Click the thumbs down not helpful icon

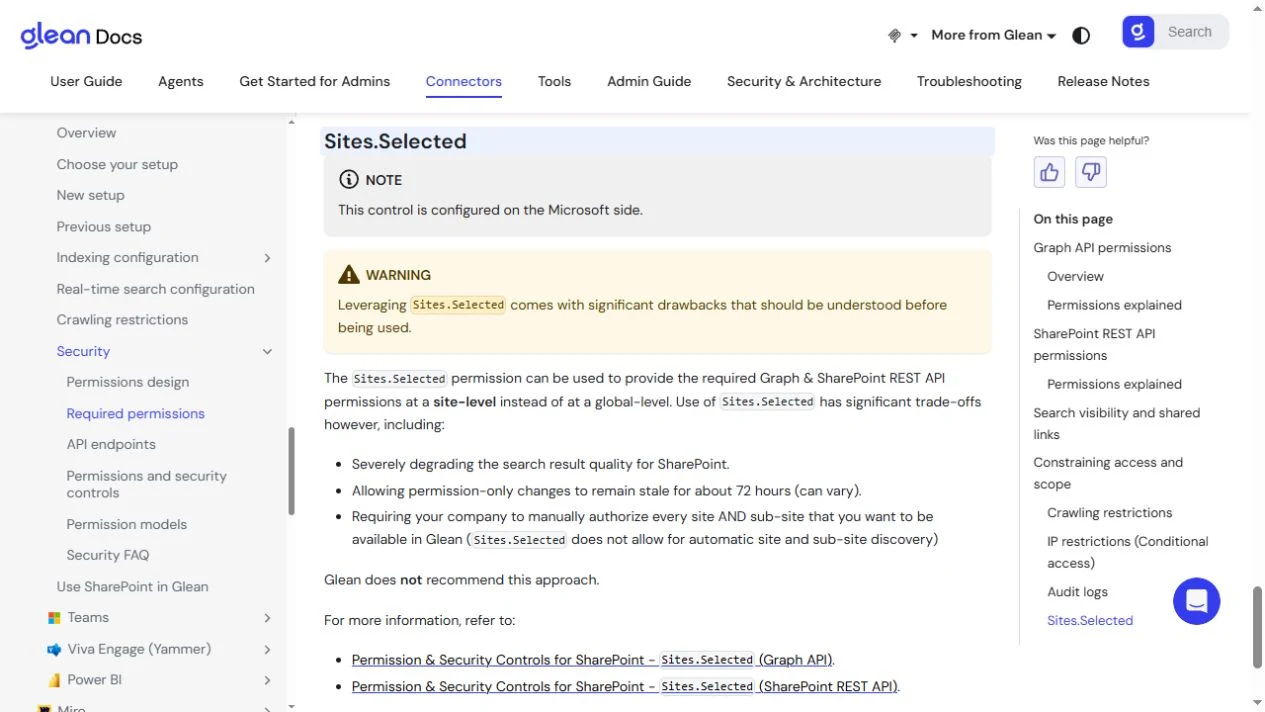click(x=1091, y=172)
